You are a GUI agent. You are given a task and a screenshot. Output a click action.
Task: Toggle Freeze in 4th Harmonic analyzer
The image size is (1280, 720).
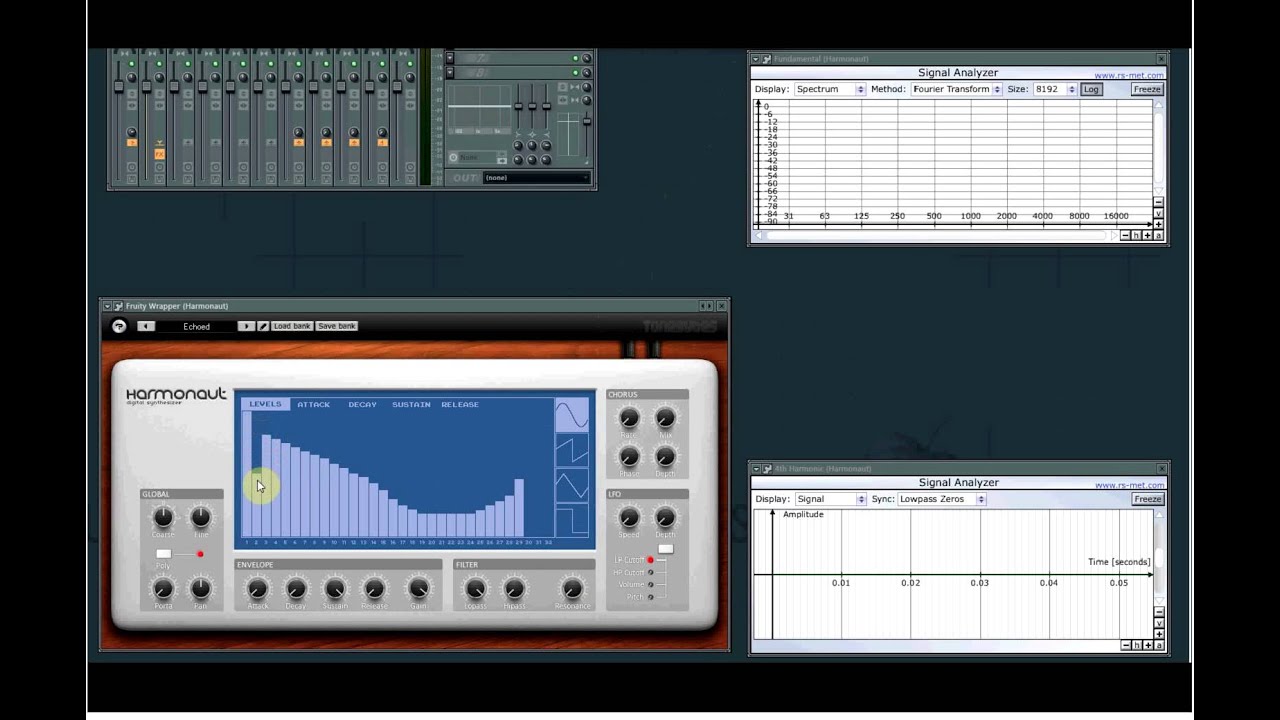point(1148,499)
